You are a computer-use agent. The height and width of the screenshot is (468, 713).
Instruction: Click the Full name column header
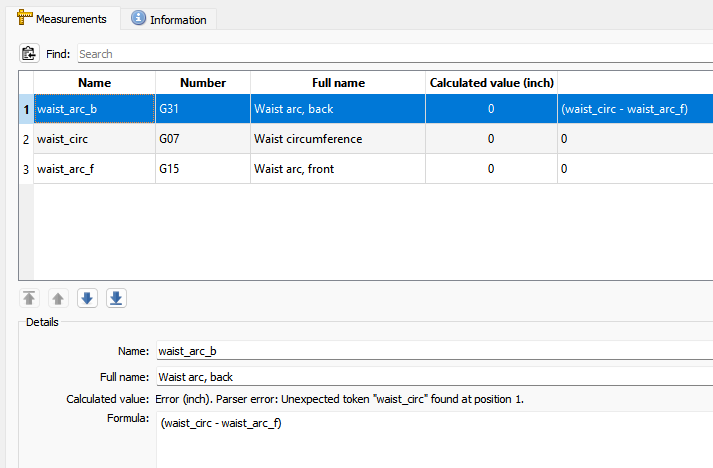pyautogui.click(x=338, y=83)
